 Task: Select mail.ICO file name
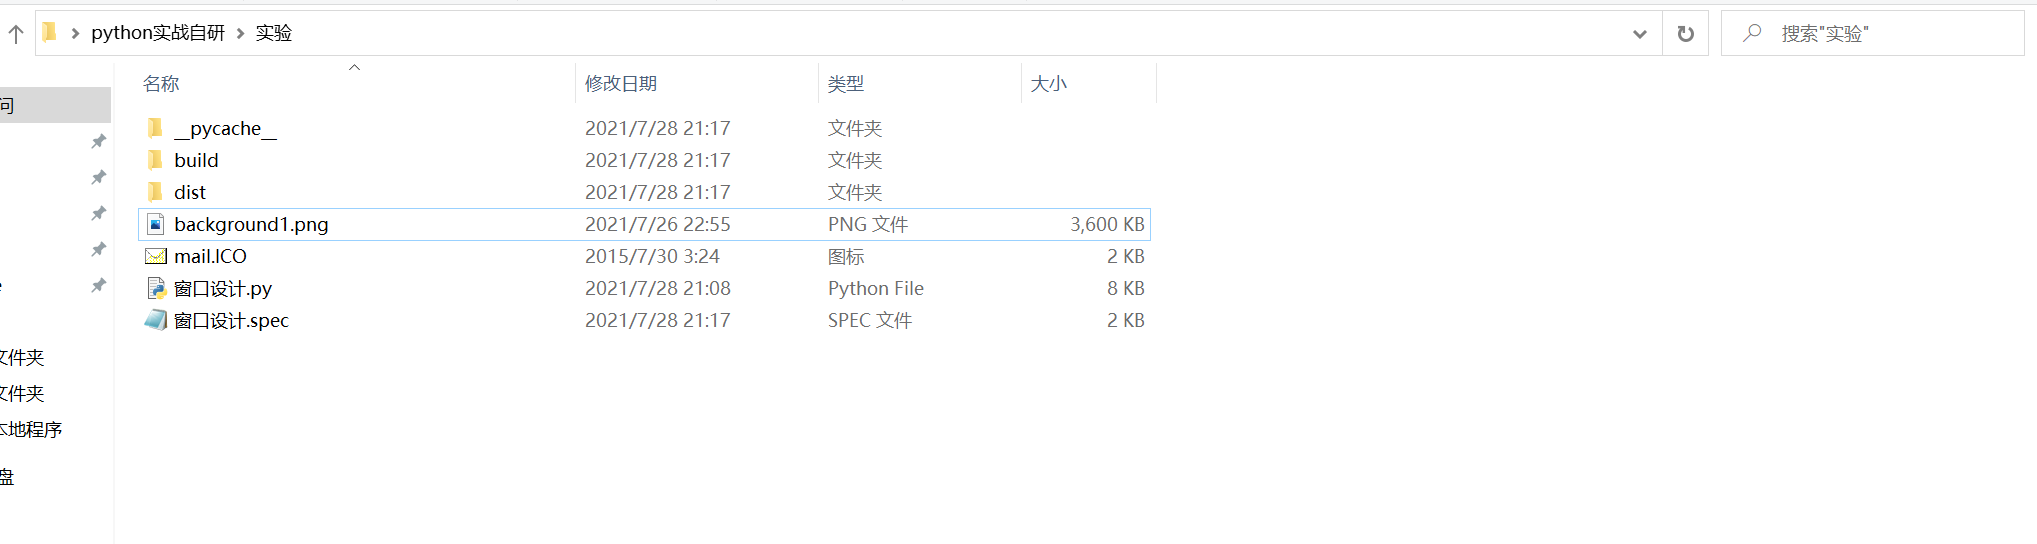point(210,256)
